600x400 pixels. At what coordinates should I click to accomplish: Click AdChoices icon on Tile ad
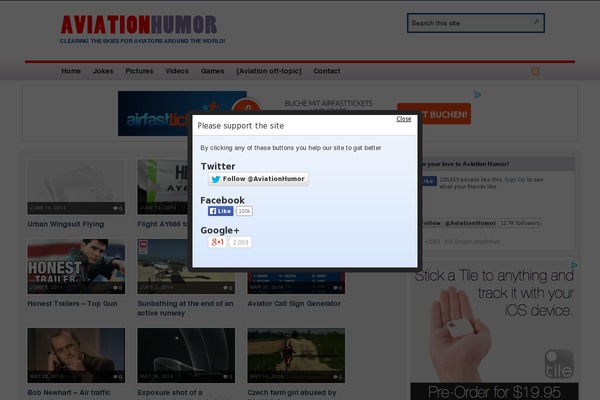574,265
